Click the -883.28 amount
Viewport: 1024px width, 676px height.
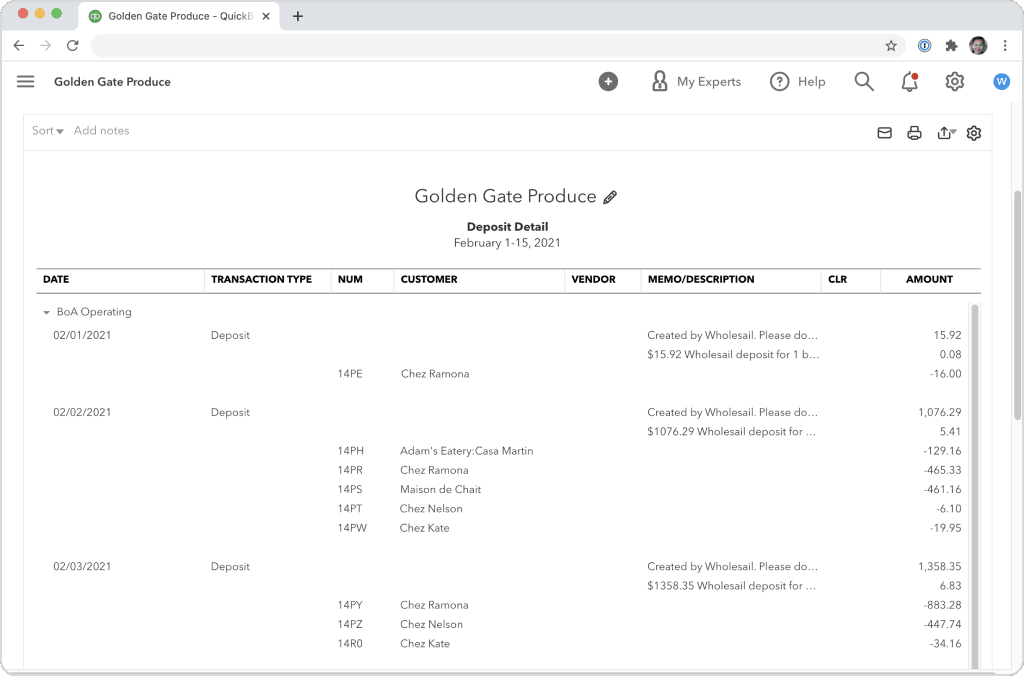pyautogui.click(x=942, y=605)
